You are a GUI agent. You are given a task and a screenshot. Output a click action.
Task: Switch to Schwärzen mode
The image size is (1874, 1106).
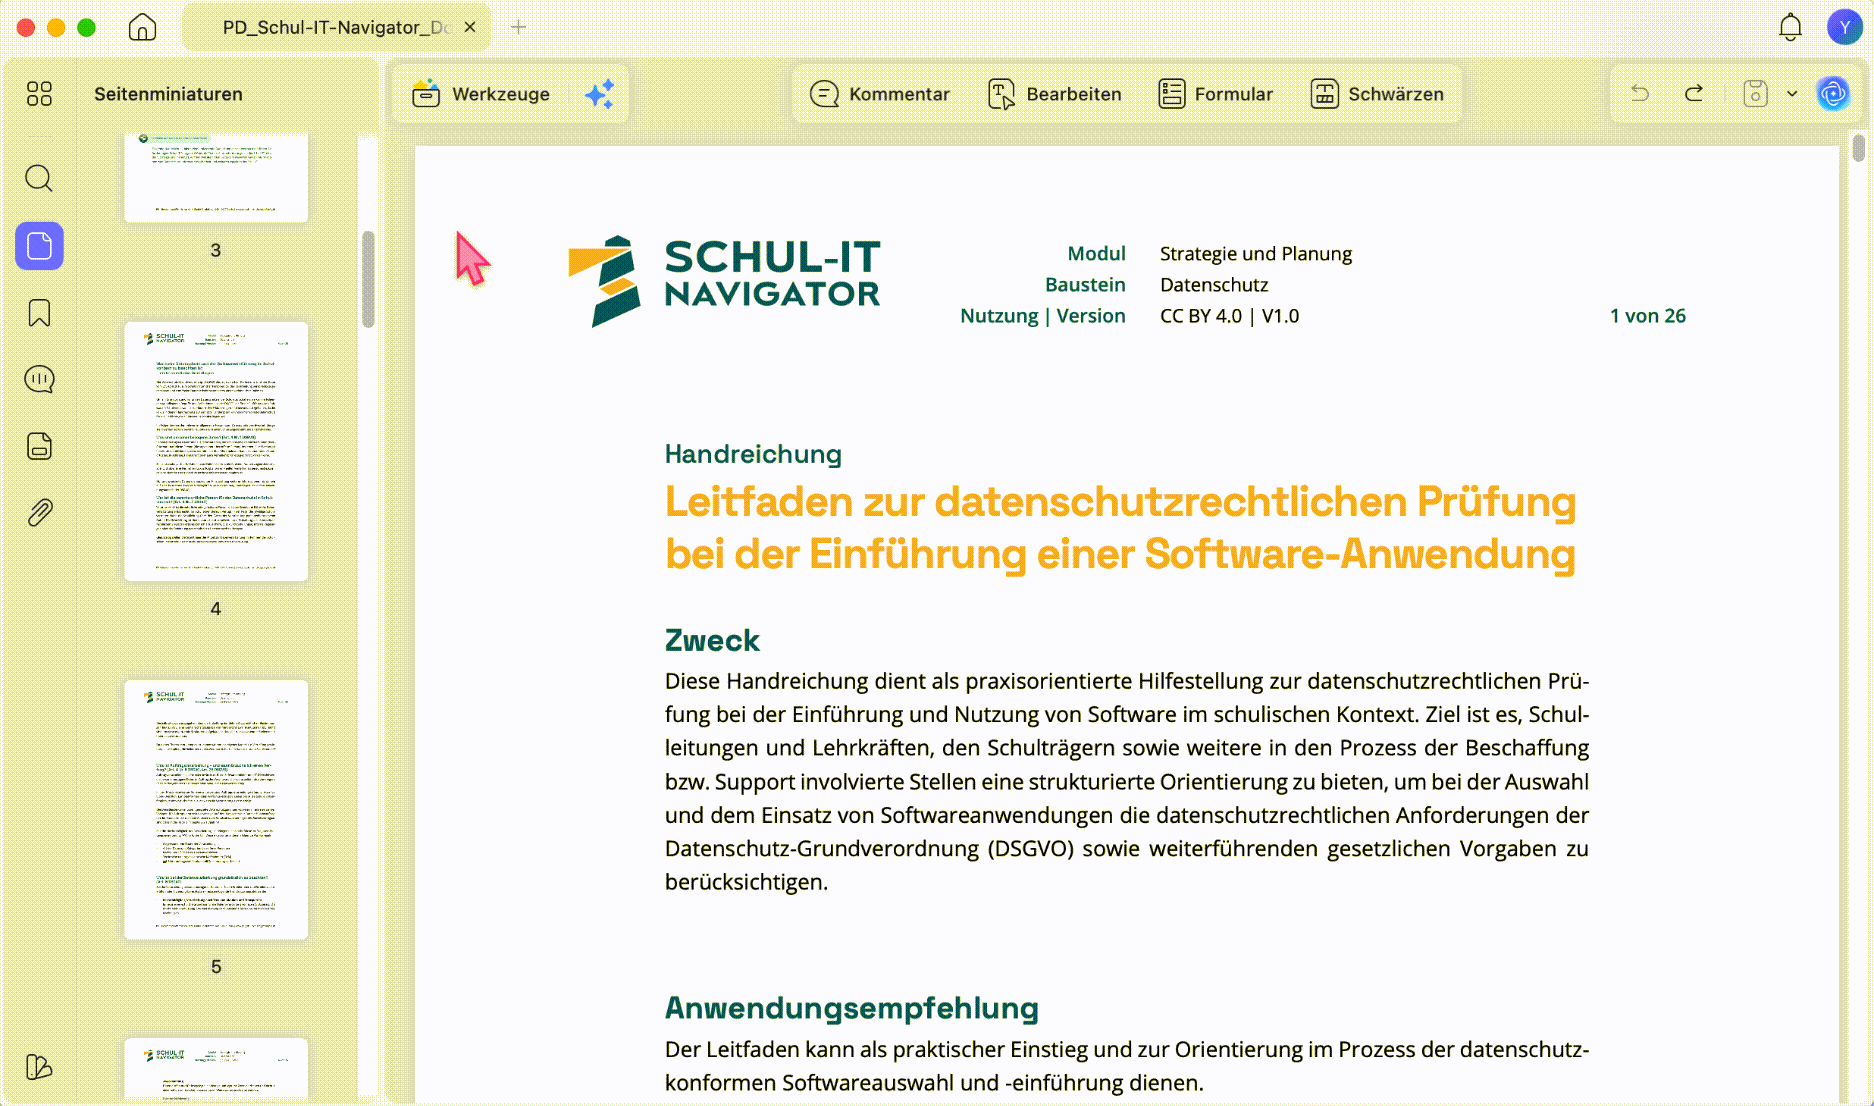pos(1377,94)
